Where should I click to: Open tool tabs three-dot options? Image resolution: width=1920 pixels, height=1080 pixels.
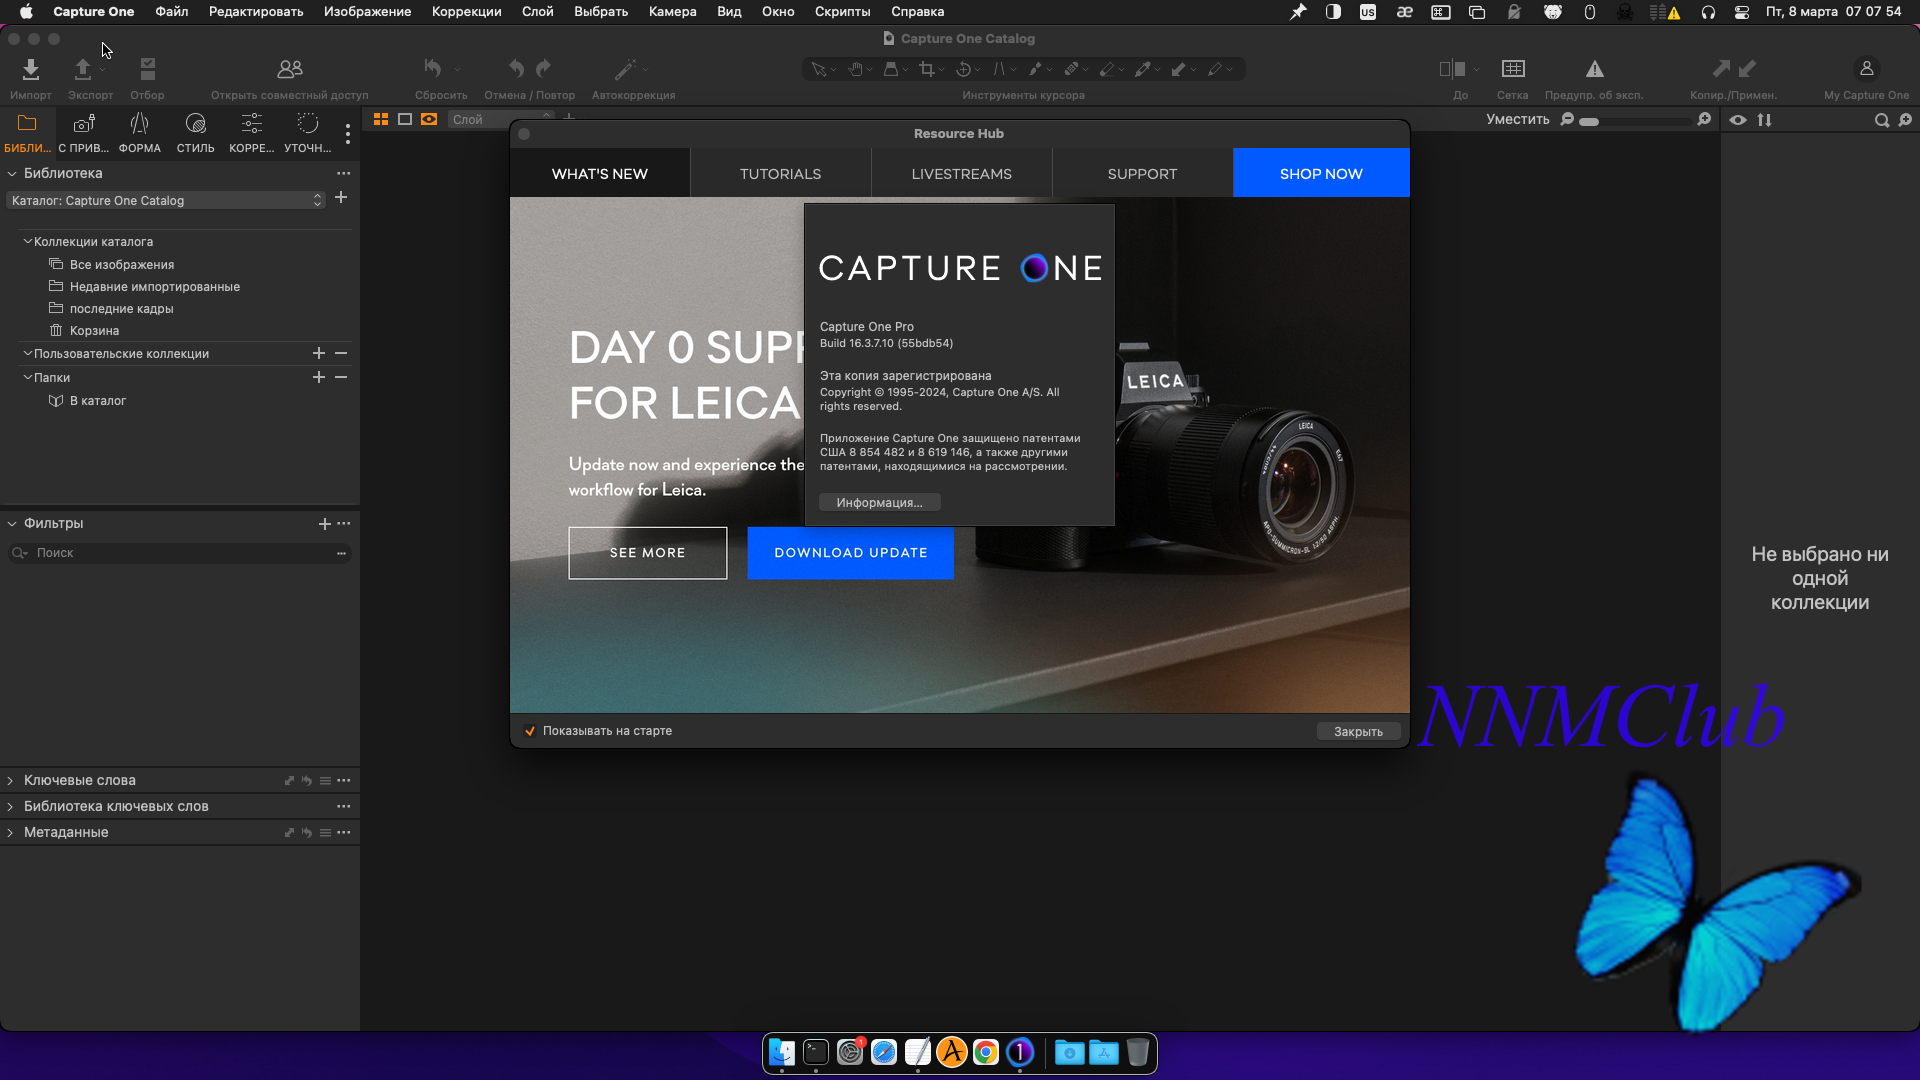click(x=348, y=133)
